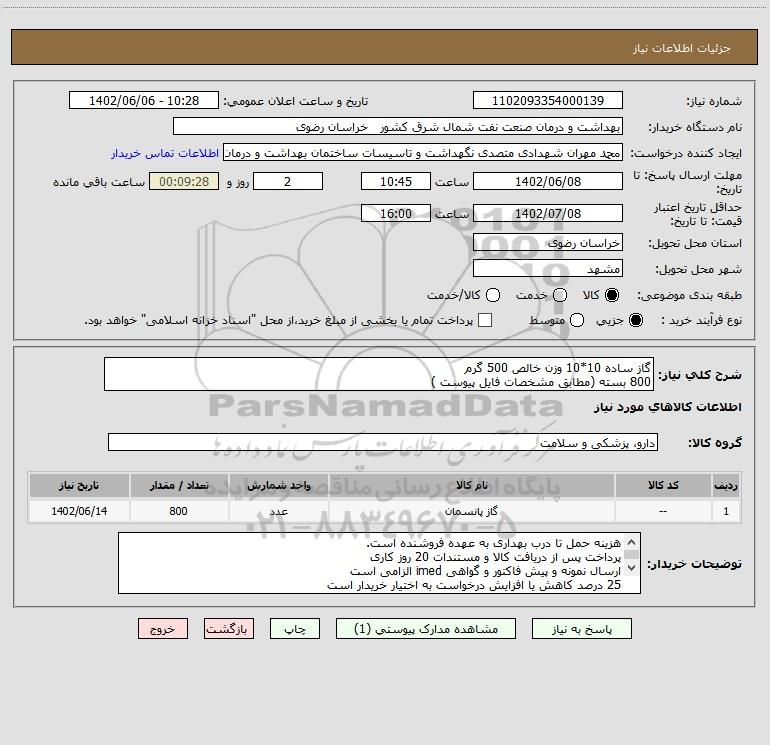Click the 'واحد شمارش' column header
Screen dimensions: 770x745
click(278, 485)
